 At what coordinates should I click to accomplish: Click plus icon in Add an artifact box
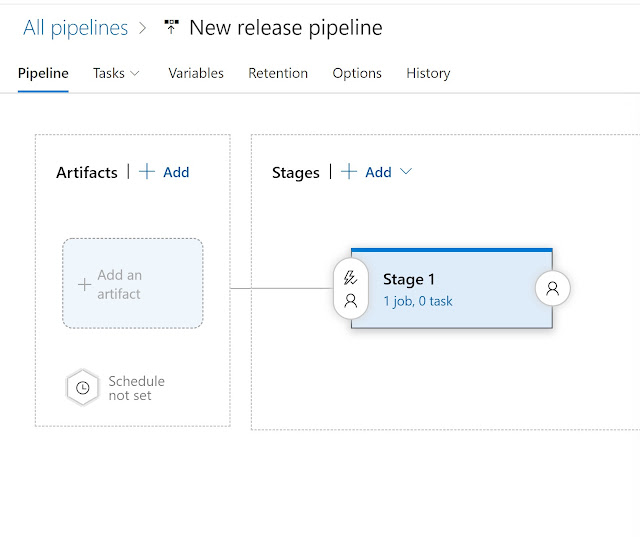84,285
